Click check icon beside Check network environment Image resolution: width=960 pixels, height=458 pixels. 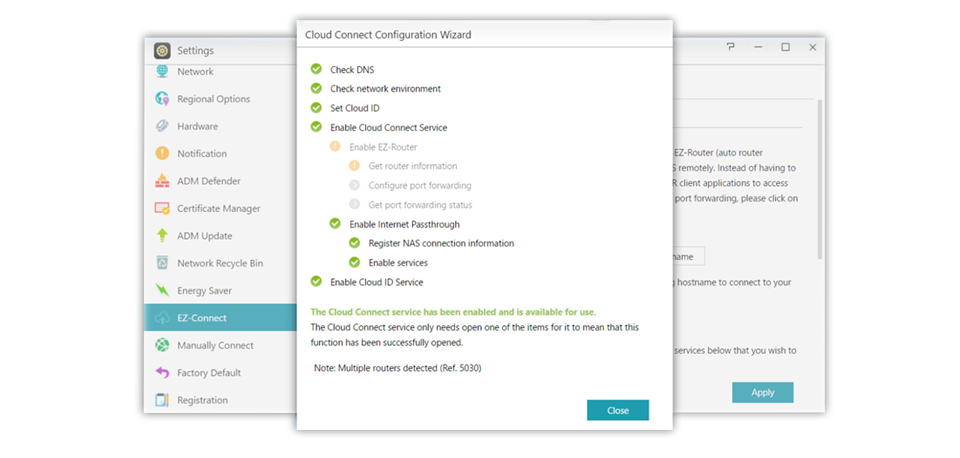point(316,88)
